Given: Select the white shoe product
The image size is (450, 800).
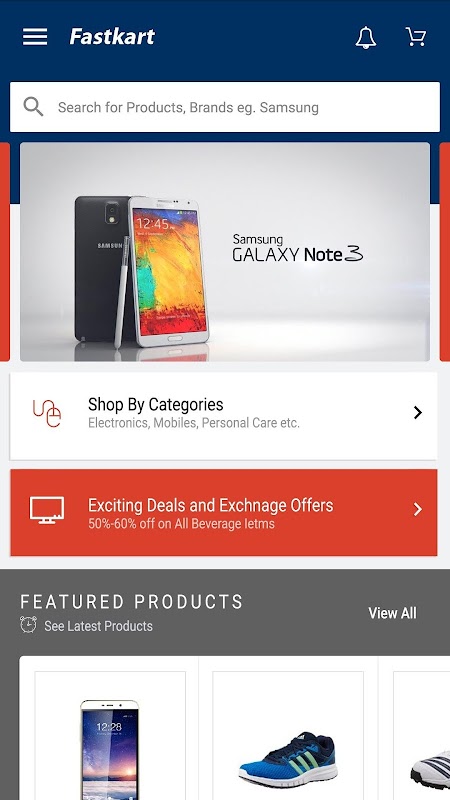Looking at the screenshot, I should [422, 736].
